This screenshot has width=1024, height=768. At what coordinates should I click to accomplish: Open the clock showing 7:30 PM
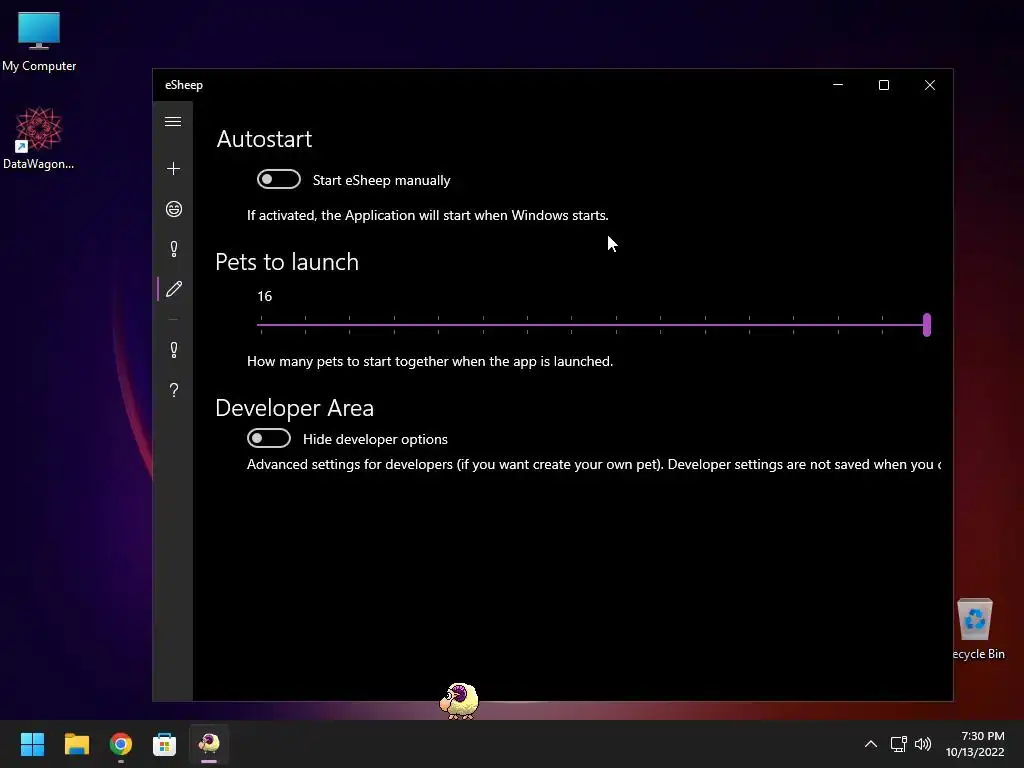coord(975,744)
